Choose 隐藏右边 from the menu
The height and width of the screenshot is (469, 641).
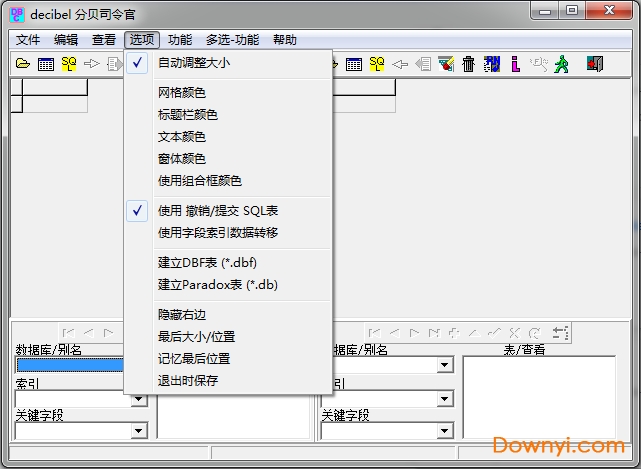pos(181,315)
